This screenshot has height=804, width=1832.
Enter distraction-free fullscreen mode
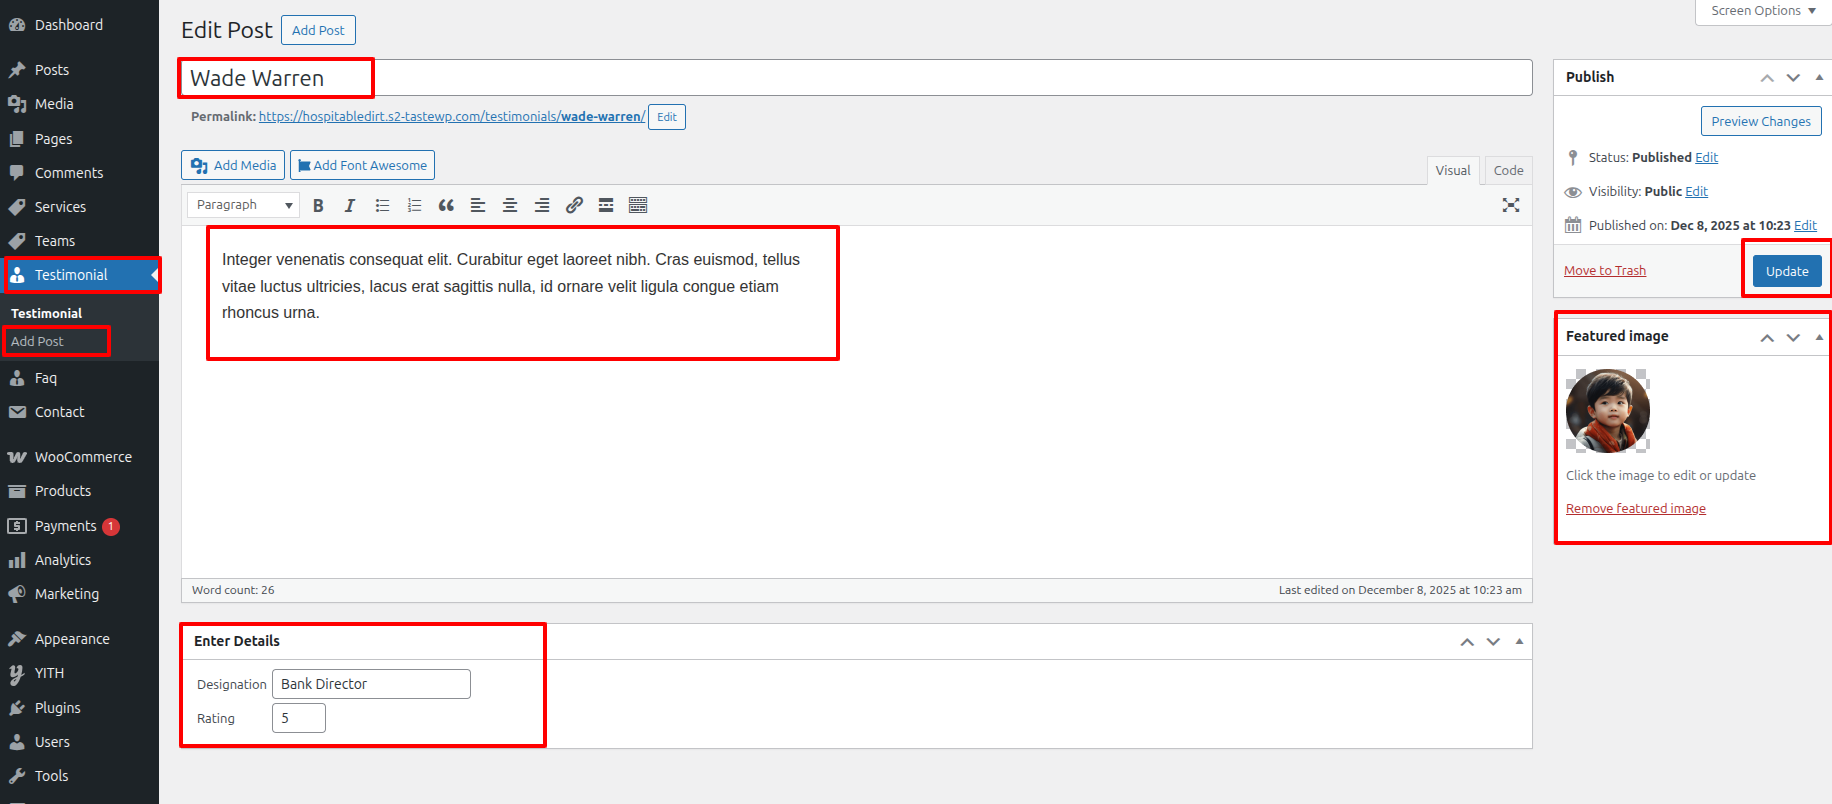click(1511, 205)
